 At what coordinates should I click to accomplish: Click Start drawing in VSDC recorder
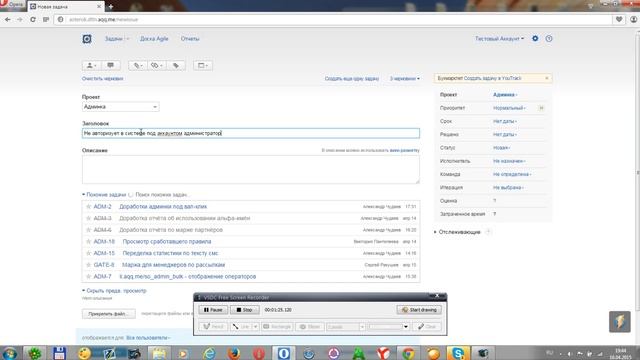(x=419, y=310)
